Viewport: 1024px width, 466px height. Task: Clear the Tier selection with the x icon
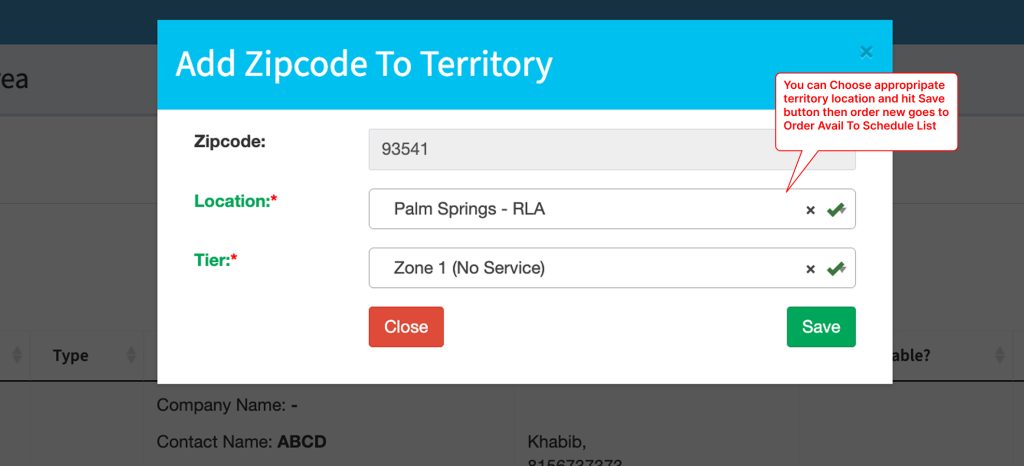point(811,269)
